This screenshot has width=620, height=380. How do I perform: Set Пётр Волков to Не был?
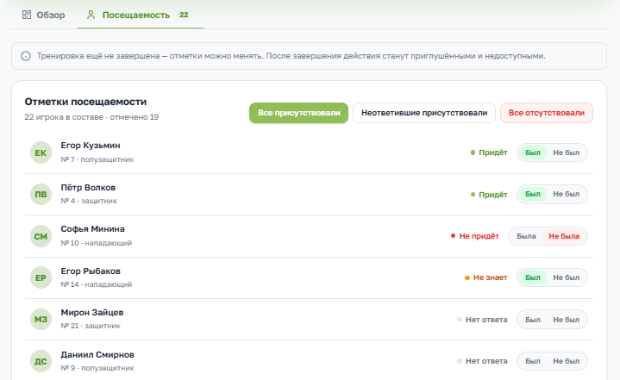tap(566, 194)
